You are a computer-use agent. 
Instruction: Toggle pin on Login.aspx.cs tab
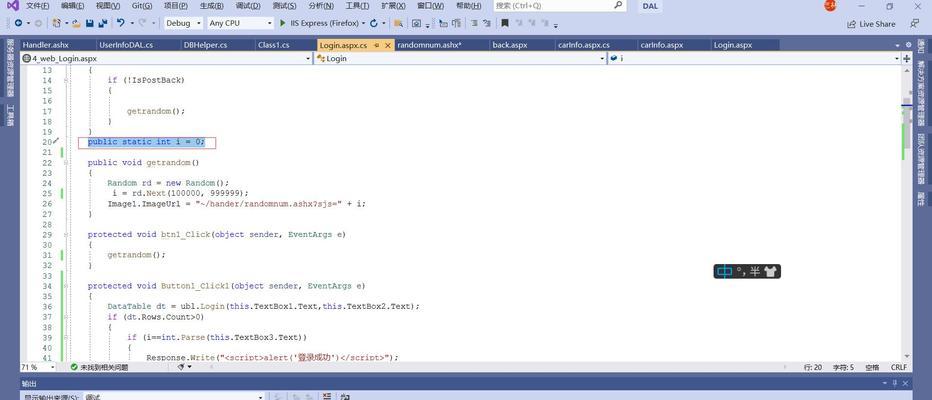tap(377, 45)
